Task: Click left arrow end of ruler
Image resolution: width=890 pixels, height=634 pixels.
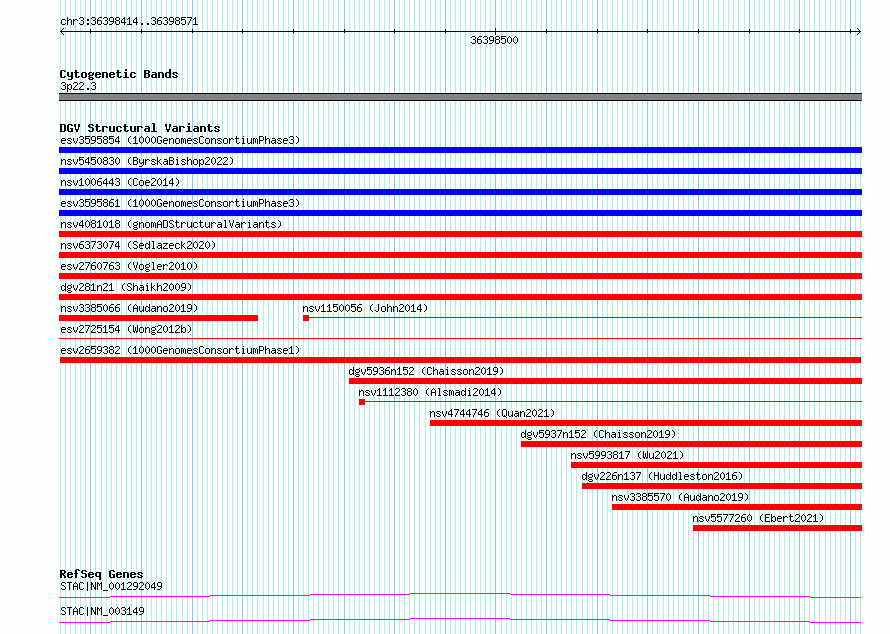Action: [x=62, y=32]
